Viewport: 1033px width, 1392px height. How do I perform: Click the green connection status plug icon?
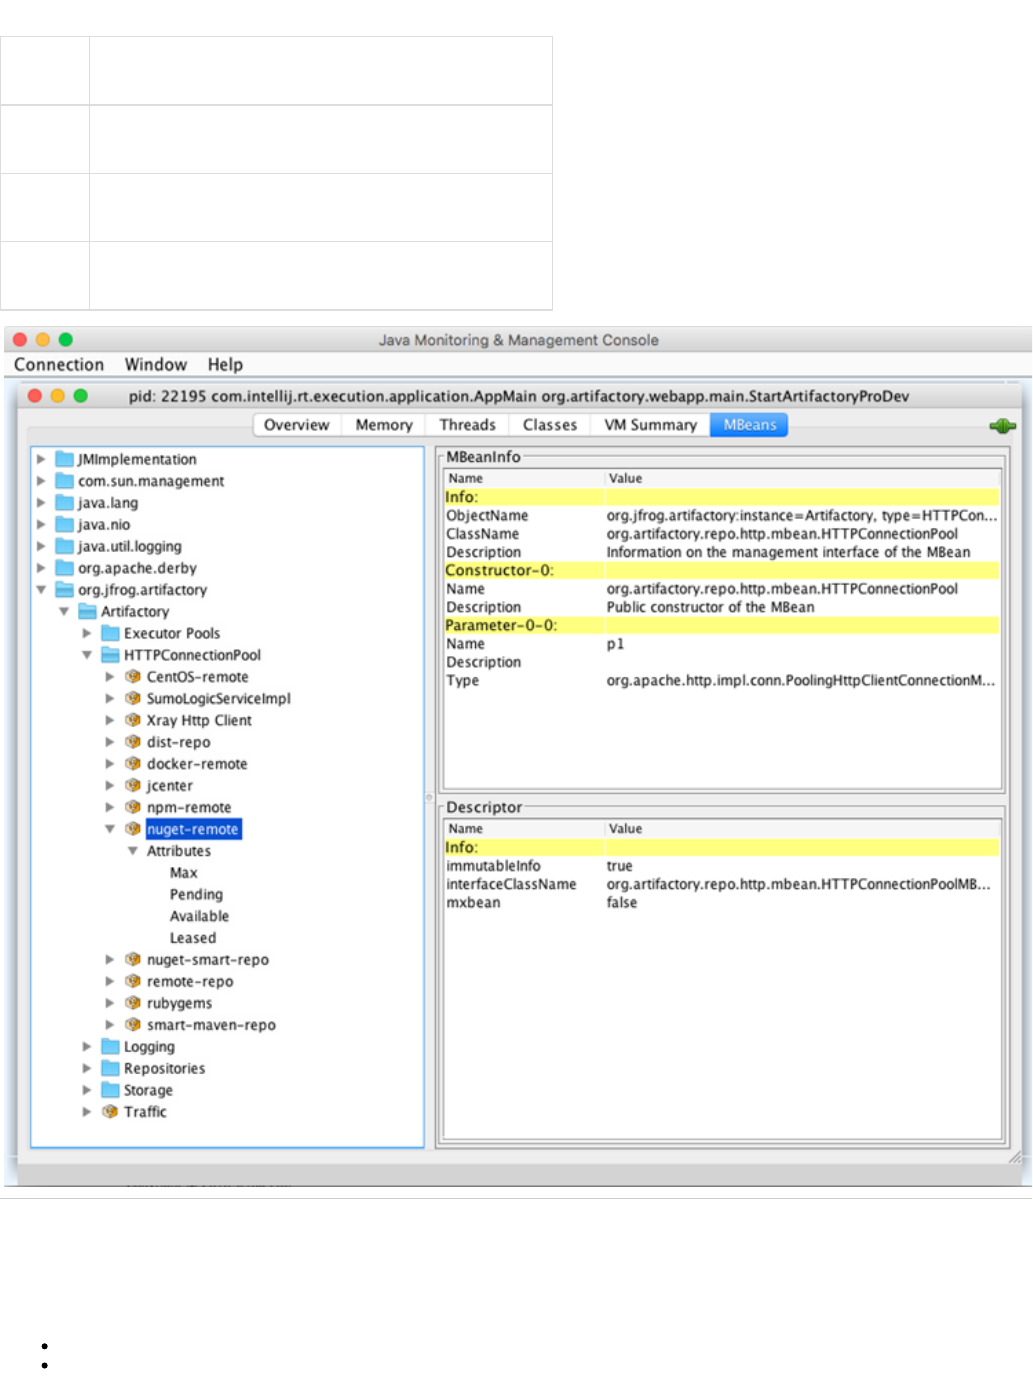click(1002, 426)
